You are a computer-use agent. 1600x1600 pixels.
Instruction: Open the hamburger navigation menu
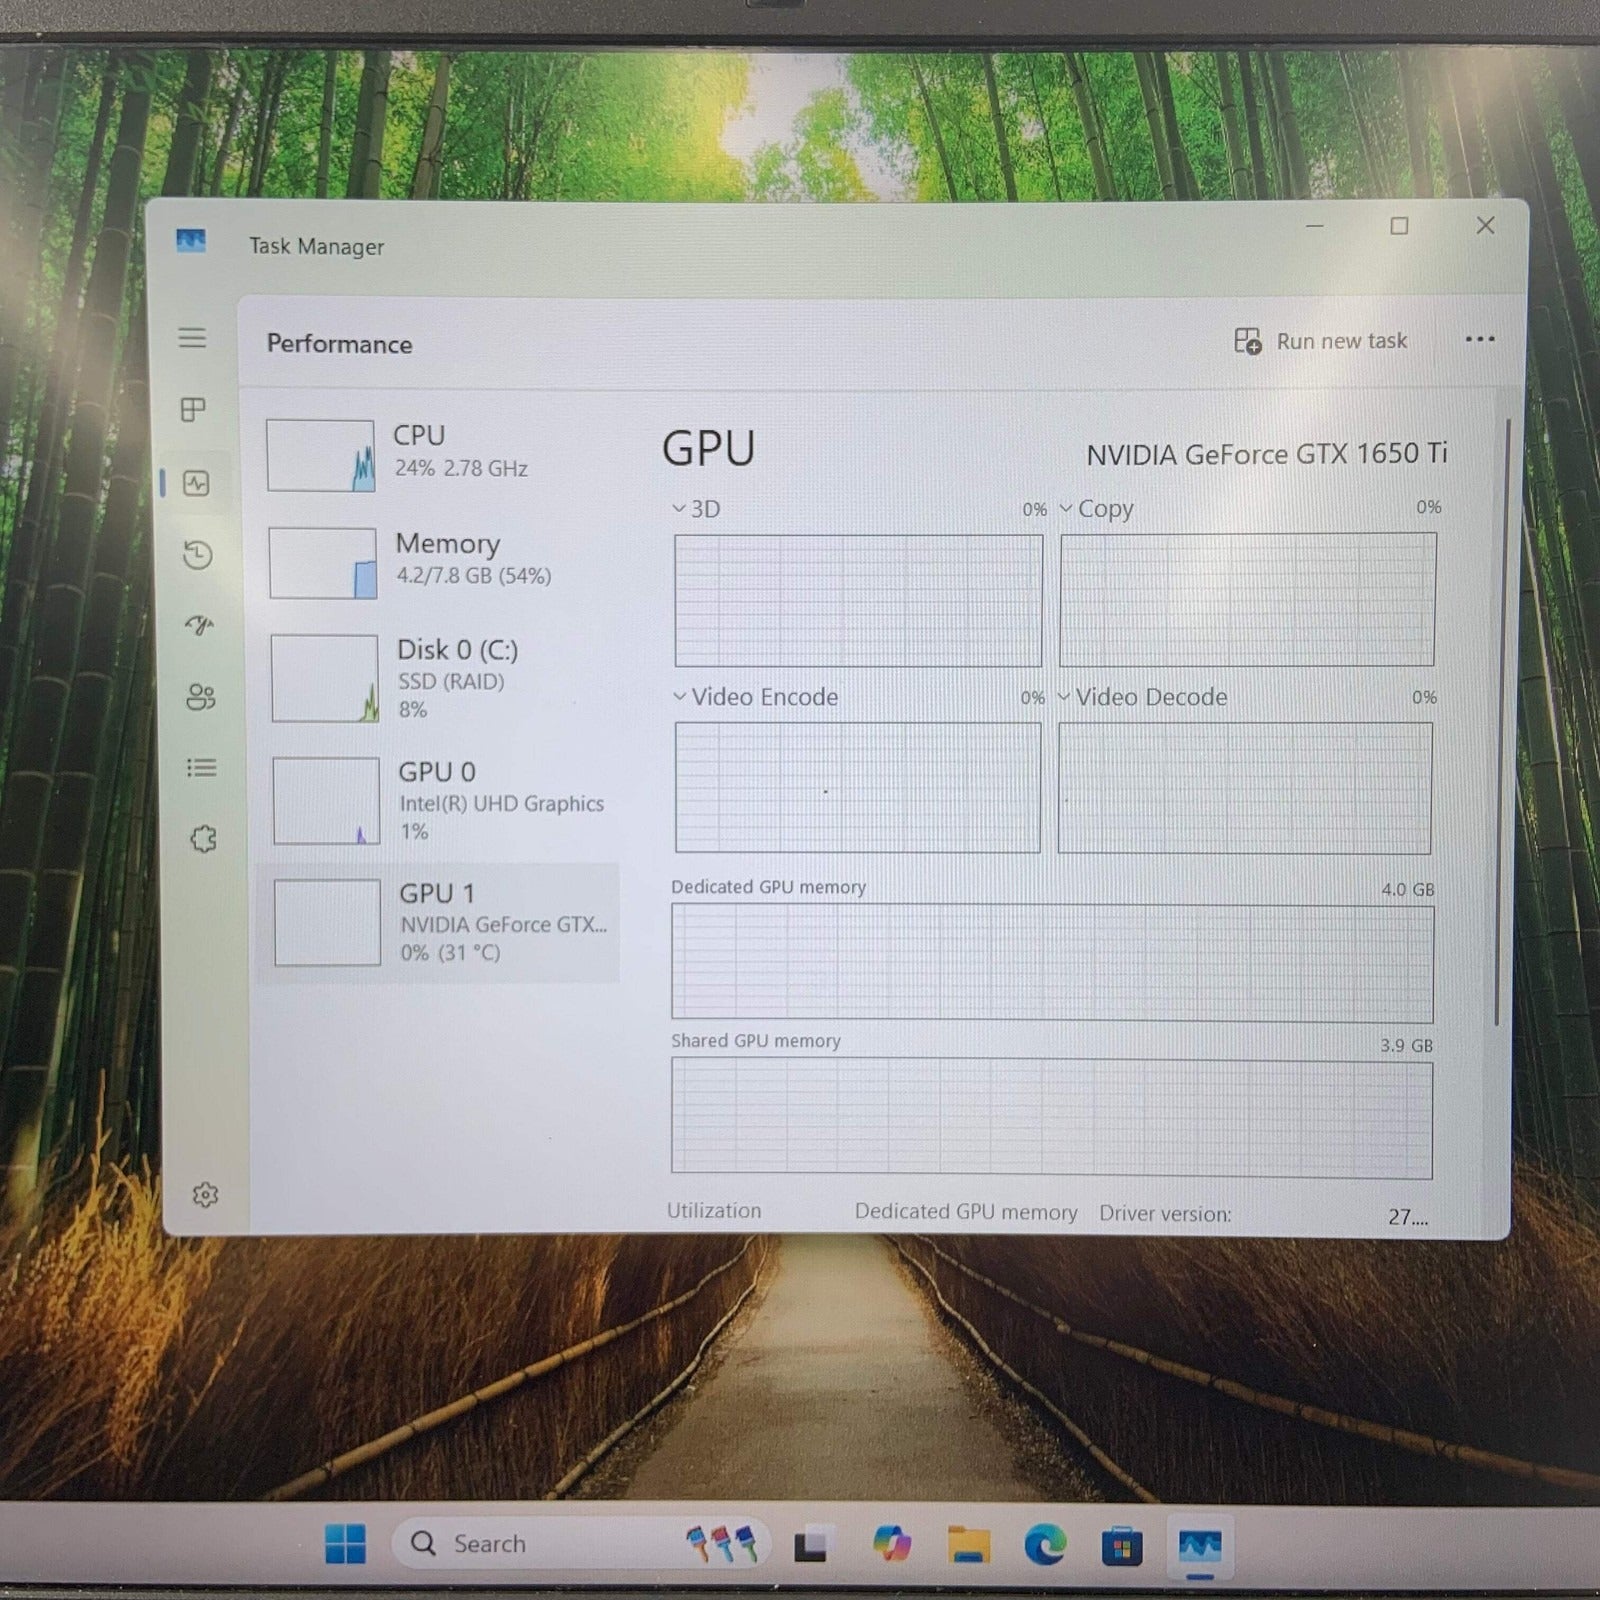[x=192, y=338]
